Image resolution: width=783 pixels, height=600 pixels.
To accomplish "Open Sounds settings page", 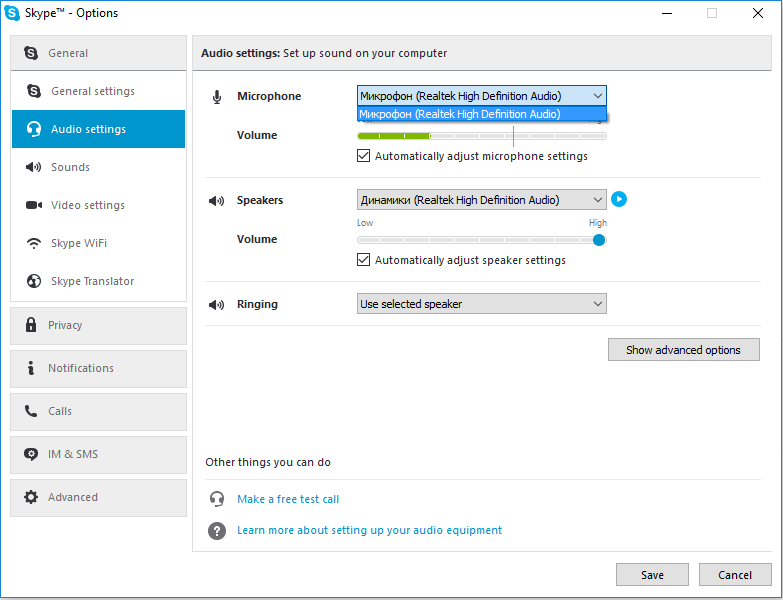I will coord(98,167).
